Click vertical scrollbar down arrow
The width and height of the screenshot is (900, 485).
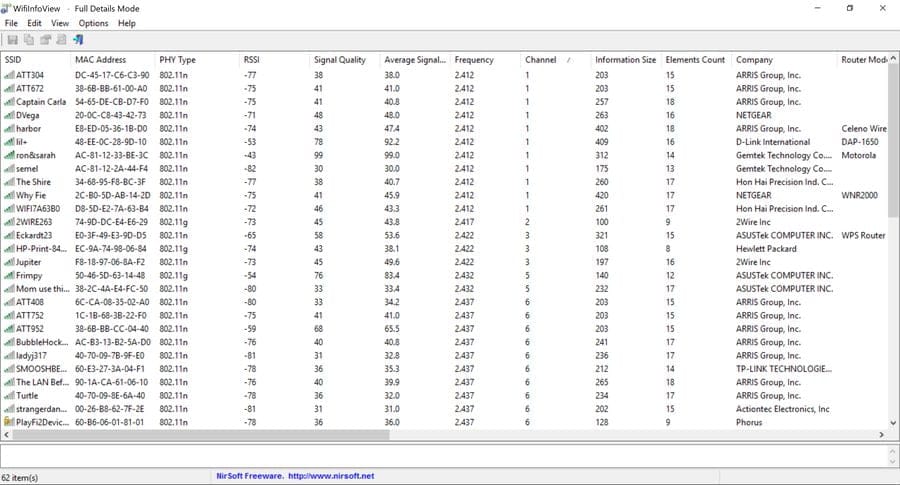click(x=893, y=422)
